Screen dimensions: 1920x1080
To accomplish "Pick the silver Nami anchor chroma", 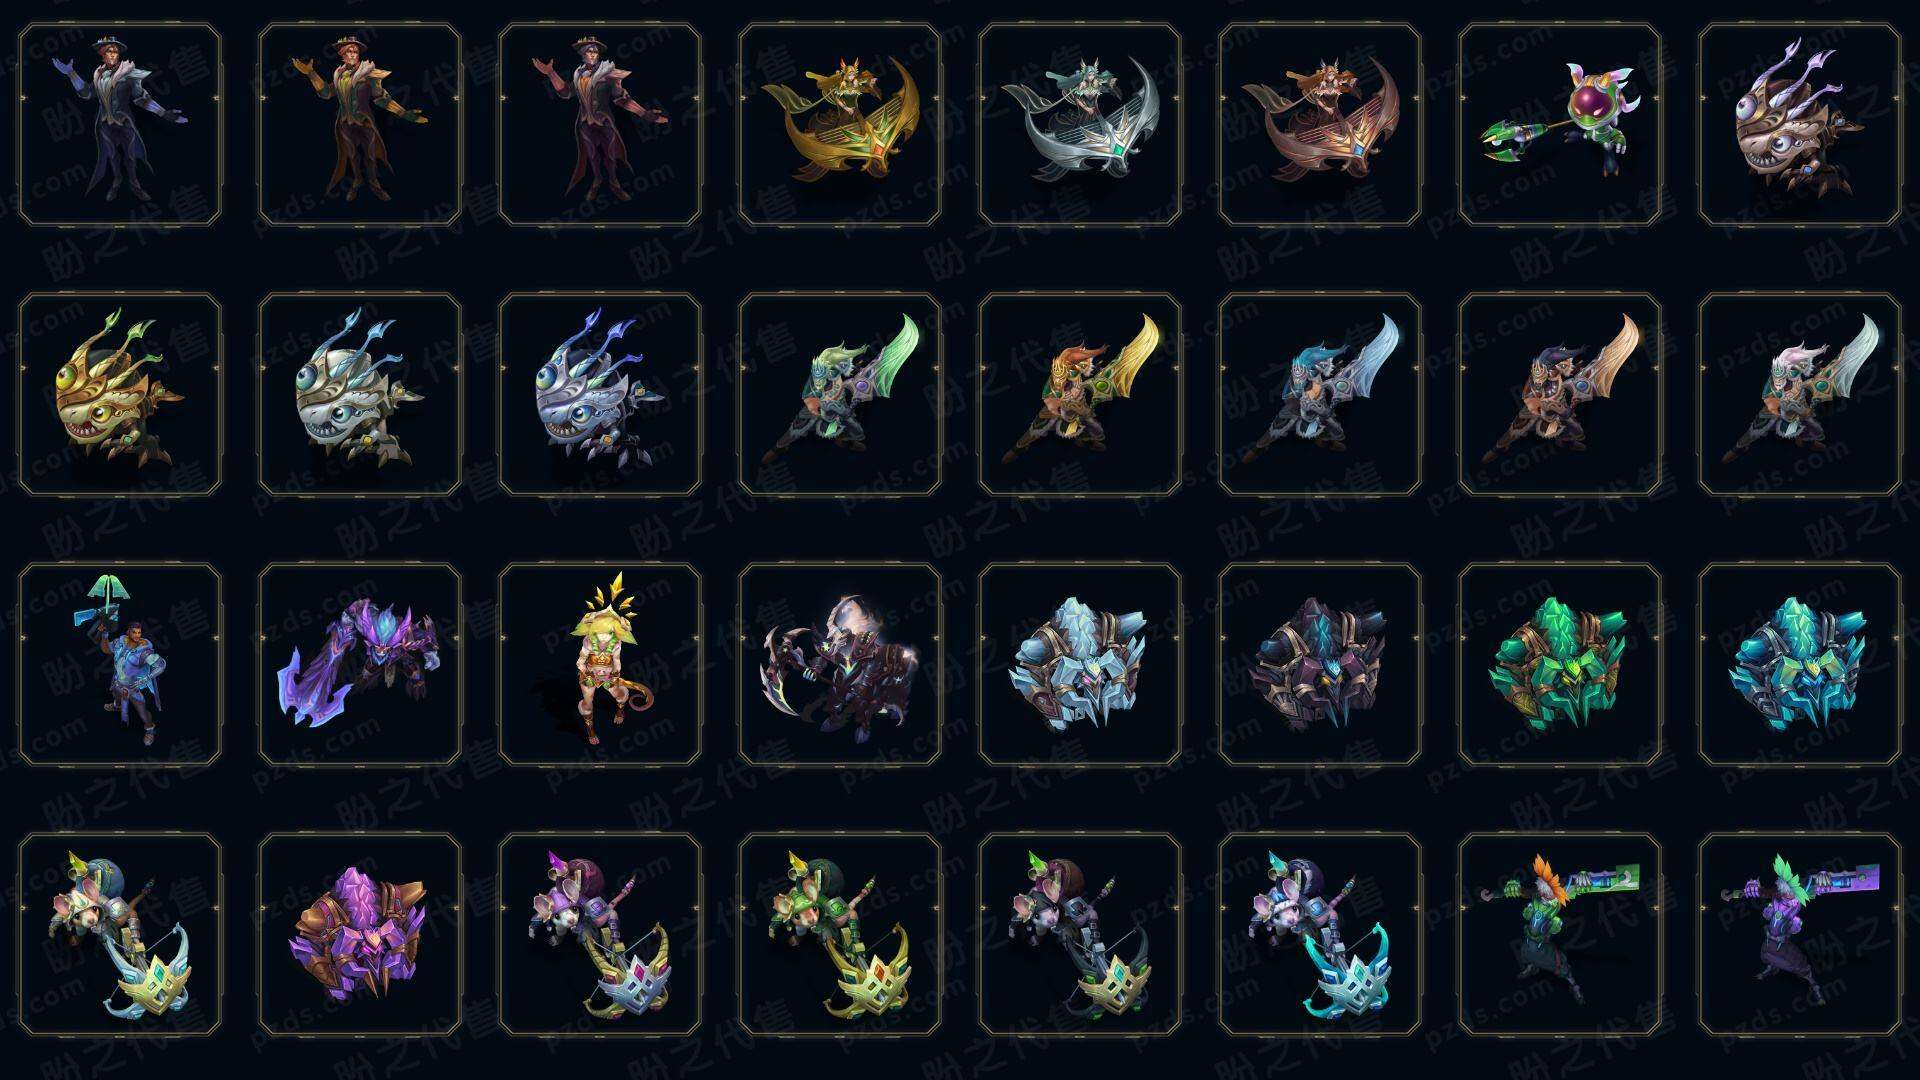I will click(x=1080, y=124).
